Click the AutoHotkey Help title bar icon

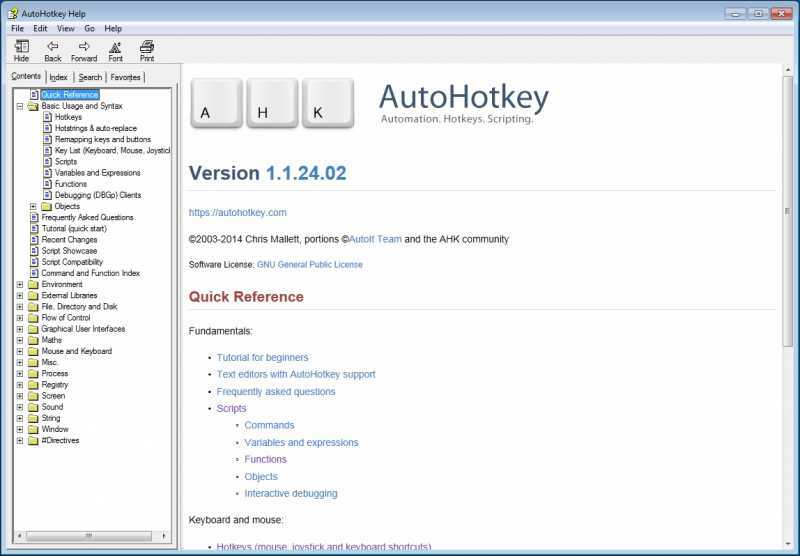click(13, 14)
